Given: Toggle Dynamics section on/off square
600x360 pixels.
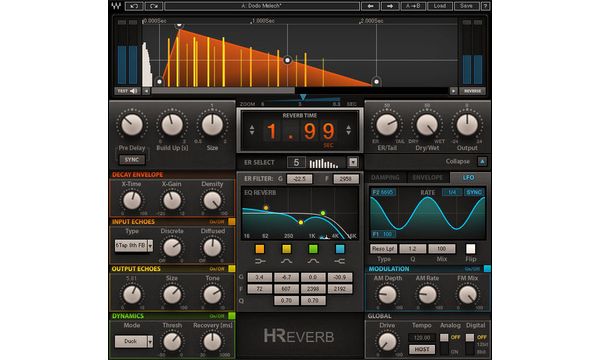Looking at the screenshot, I should (232, 316).
